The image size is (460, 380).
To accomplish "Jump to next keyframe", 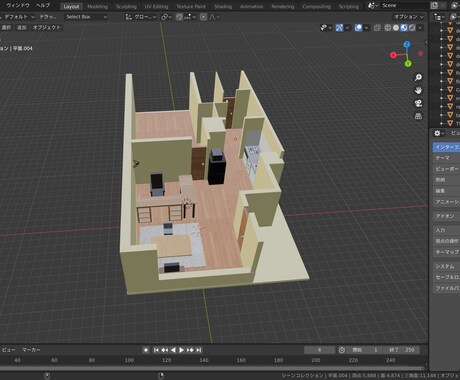I will coord(190,350).
